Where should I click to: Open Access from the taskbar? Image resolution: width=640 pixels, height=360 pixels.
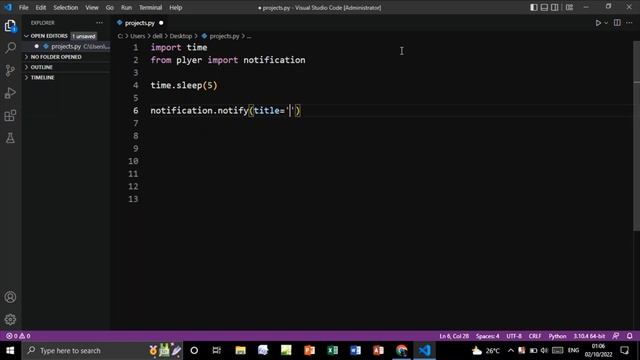pyautogui.click(x=378, y=350)
